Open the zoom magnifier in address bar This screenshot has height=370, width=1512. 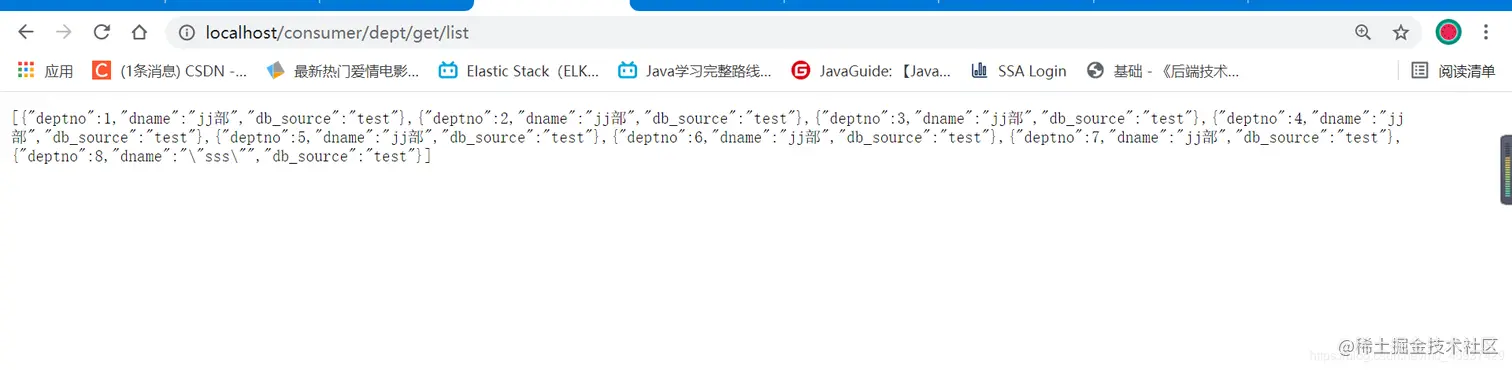pos(1363,33)
